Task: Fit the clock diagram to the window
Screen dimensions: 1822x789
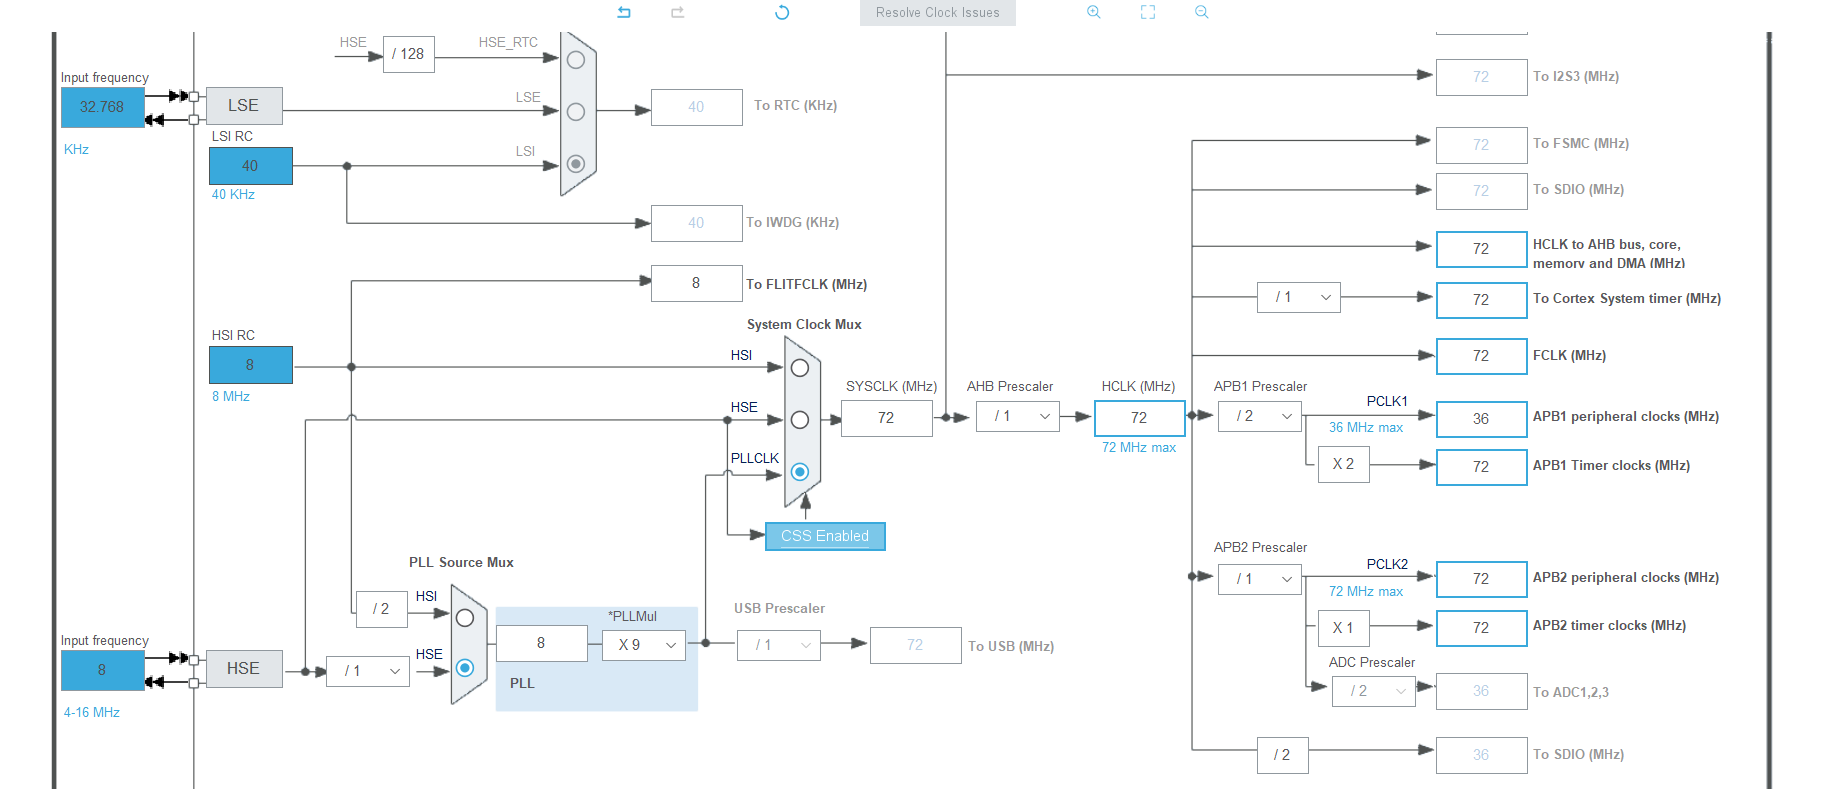Action: (1148, 12)
